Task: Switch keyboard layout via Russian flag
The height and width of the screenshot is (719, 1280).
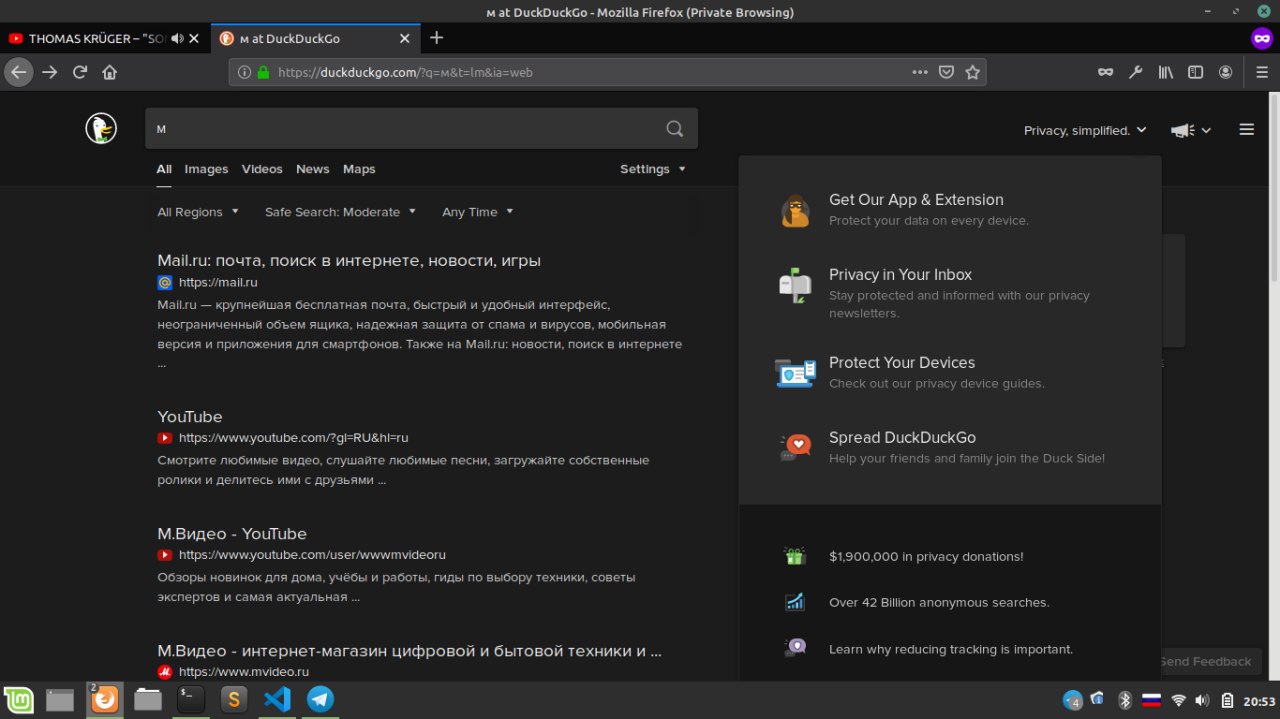Action: pos(1151,699)
